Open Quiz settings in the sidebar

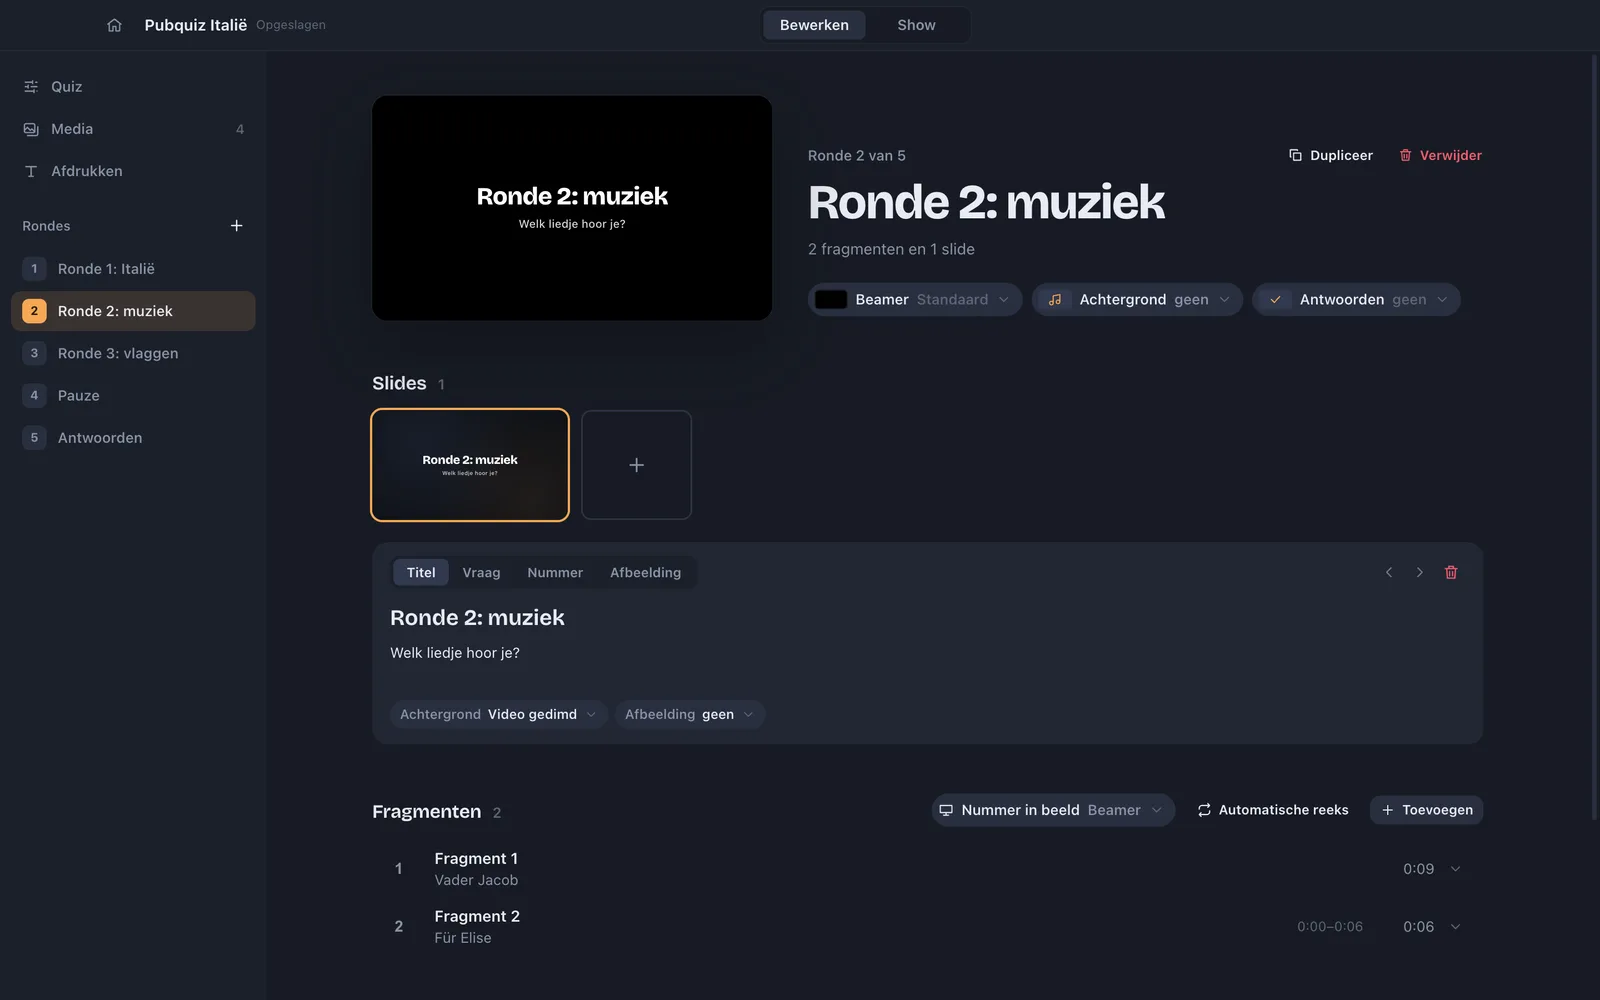coord(133,87)
